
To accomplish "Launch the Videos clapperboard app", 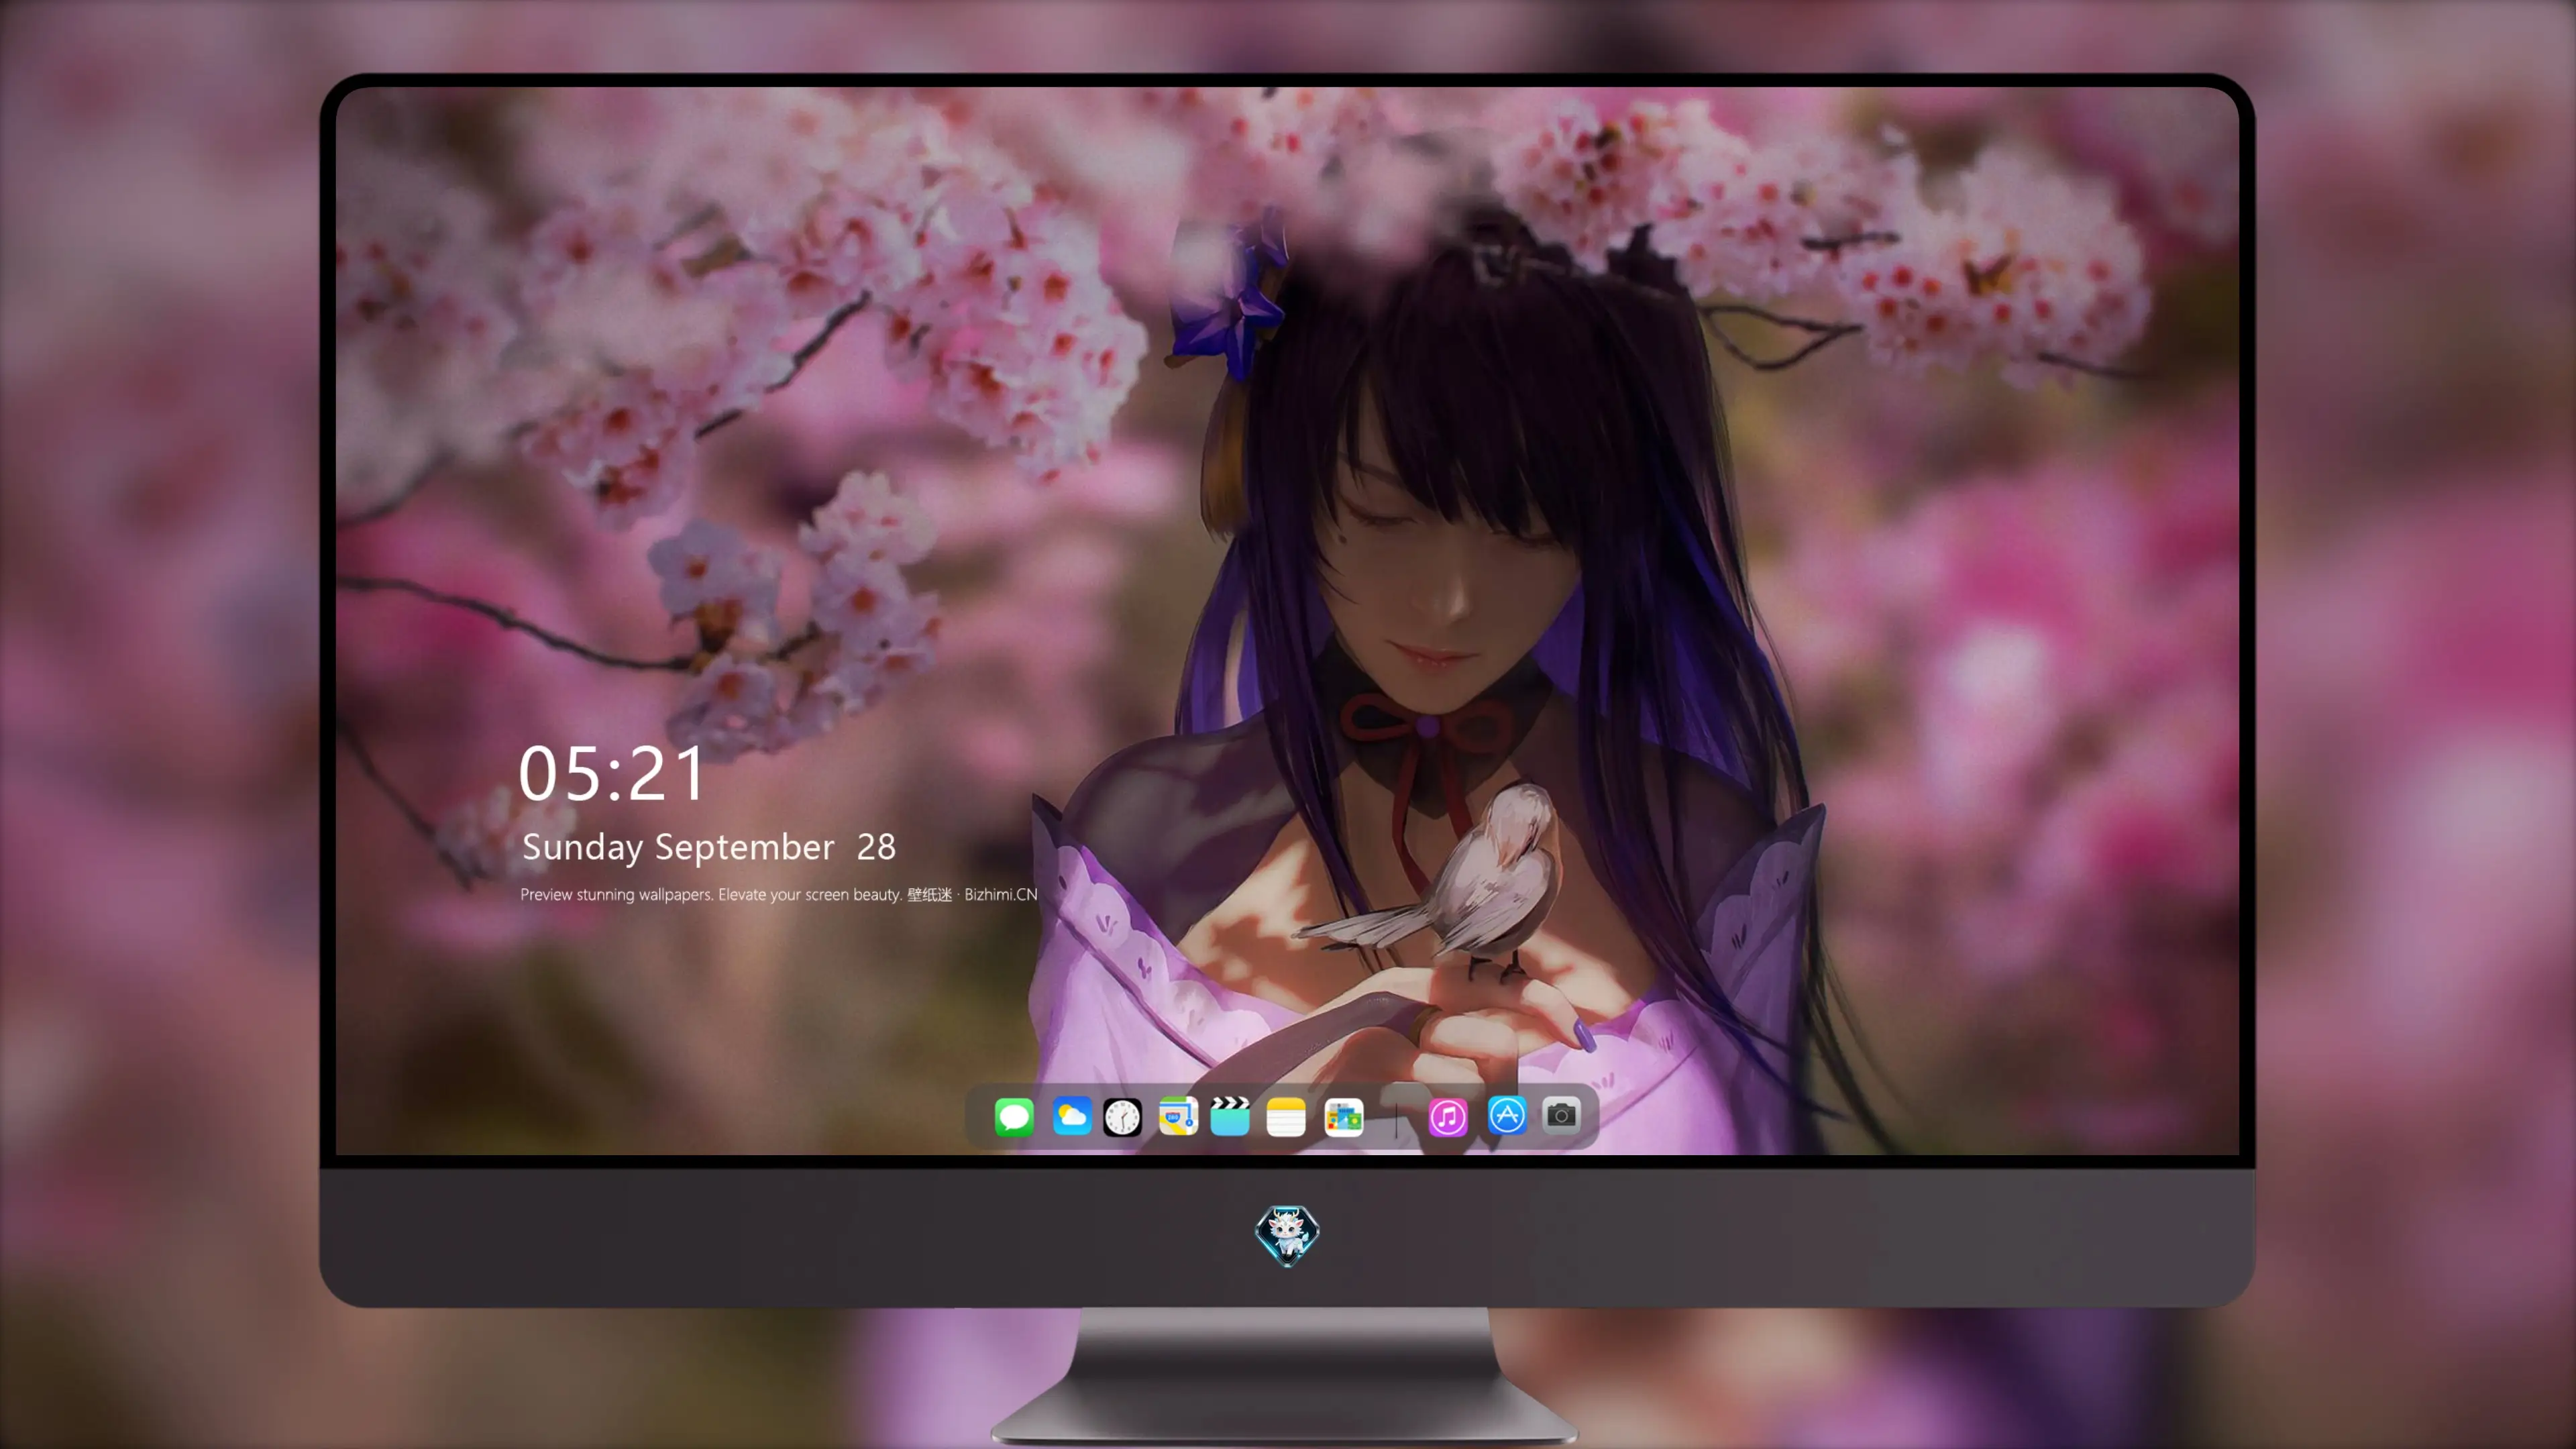I will (x=1230, y=1116).
